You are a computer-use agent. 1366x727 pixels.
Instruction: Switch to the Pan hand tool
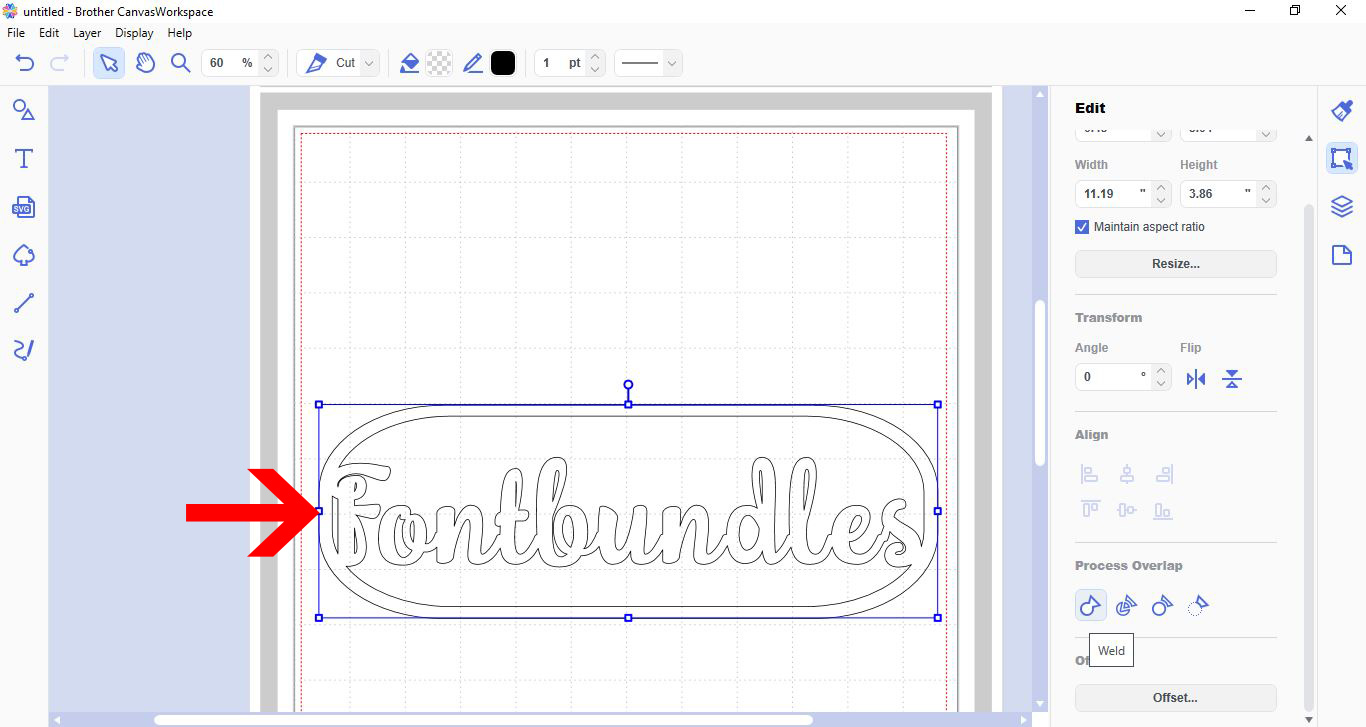click(145, 63)
